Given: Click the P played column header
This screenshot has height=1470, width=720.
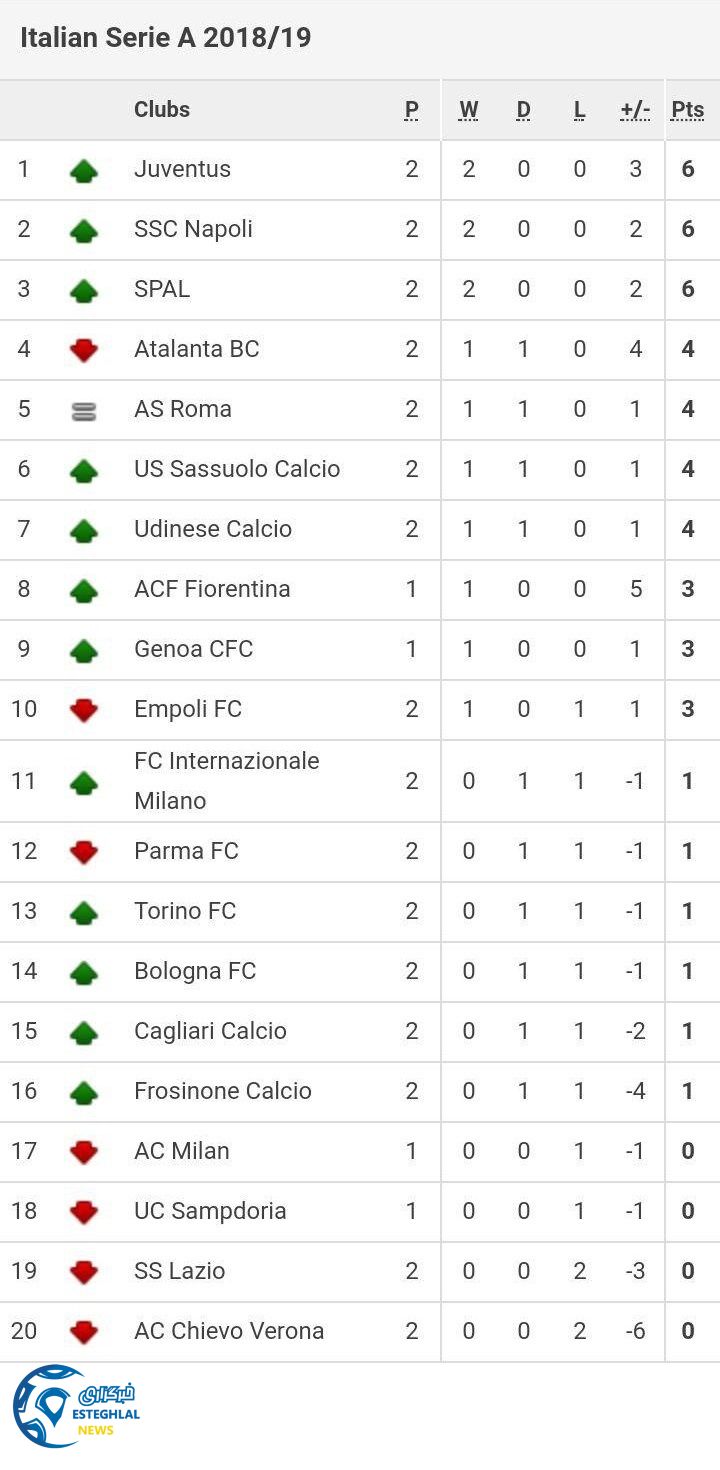Looking at the screenshot, I should [x=412, y=110].
